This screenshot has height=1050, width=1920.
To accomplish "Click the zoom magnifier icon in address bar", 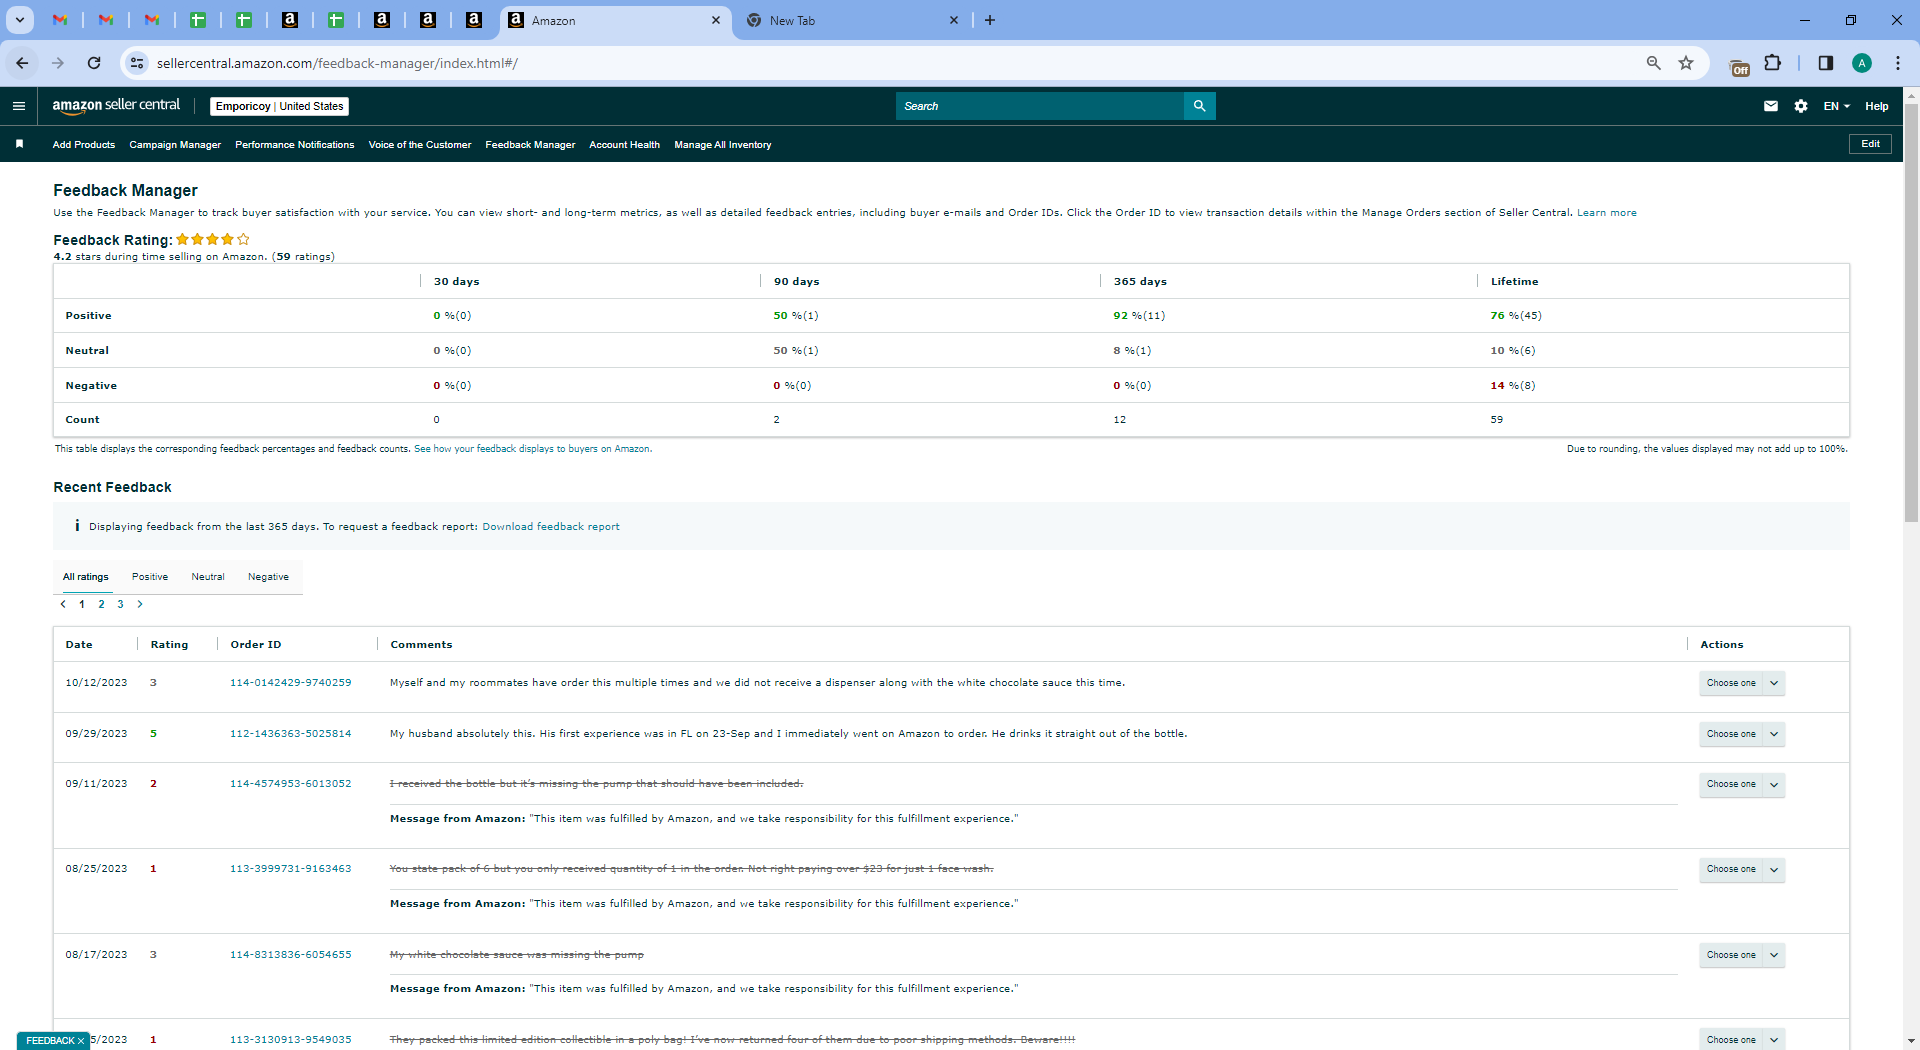I will tap(1654, 63).
